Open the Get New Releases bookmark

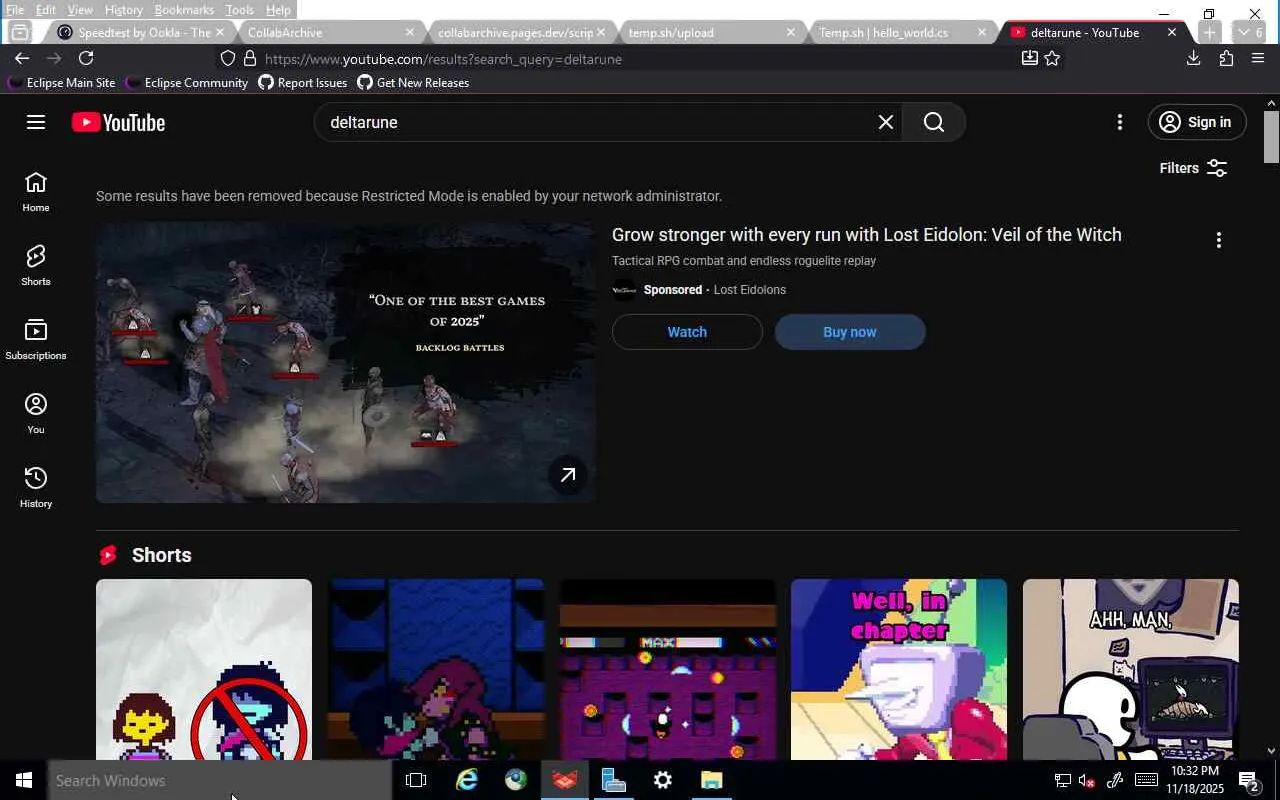tap(413, 83)
